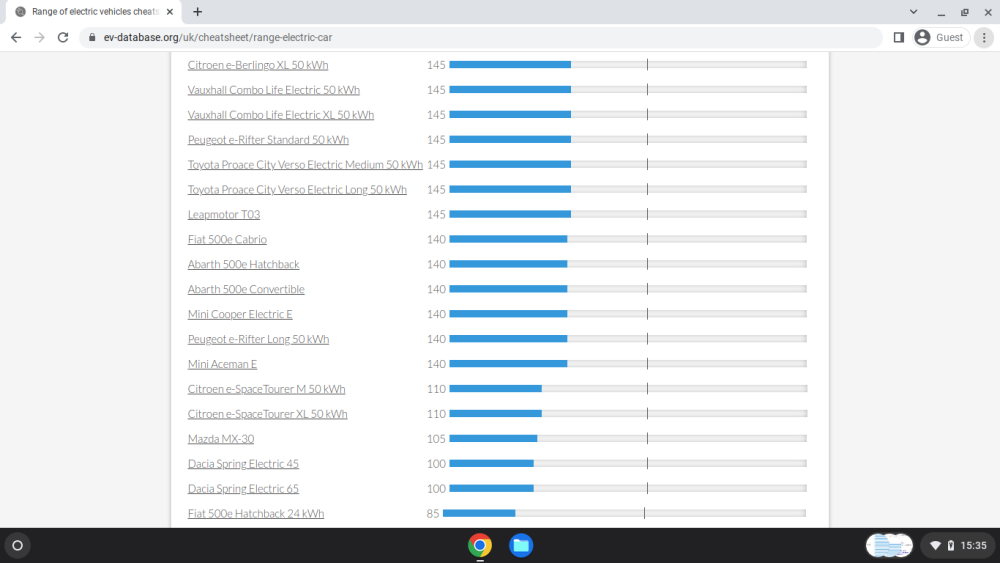
Task: Go back to the previous page
Action: [x=16, y=38]
